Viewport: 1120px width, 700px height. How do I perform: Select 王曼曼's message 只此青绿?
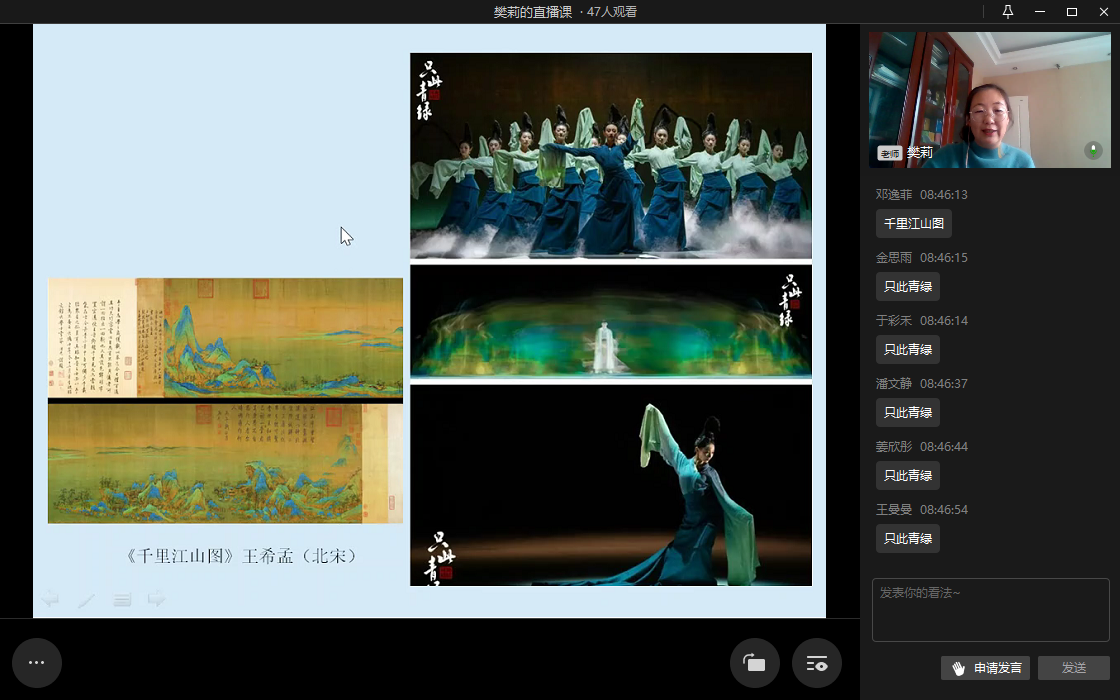click(908, 538)
